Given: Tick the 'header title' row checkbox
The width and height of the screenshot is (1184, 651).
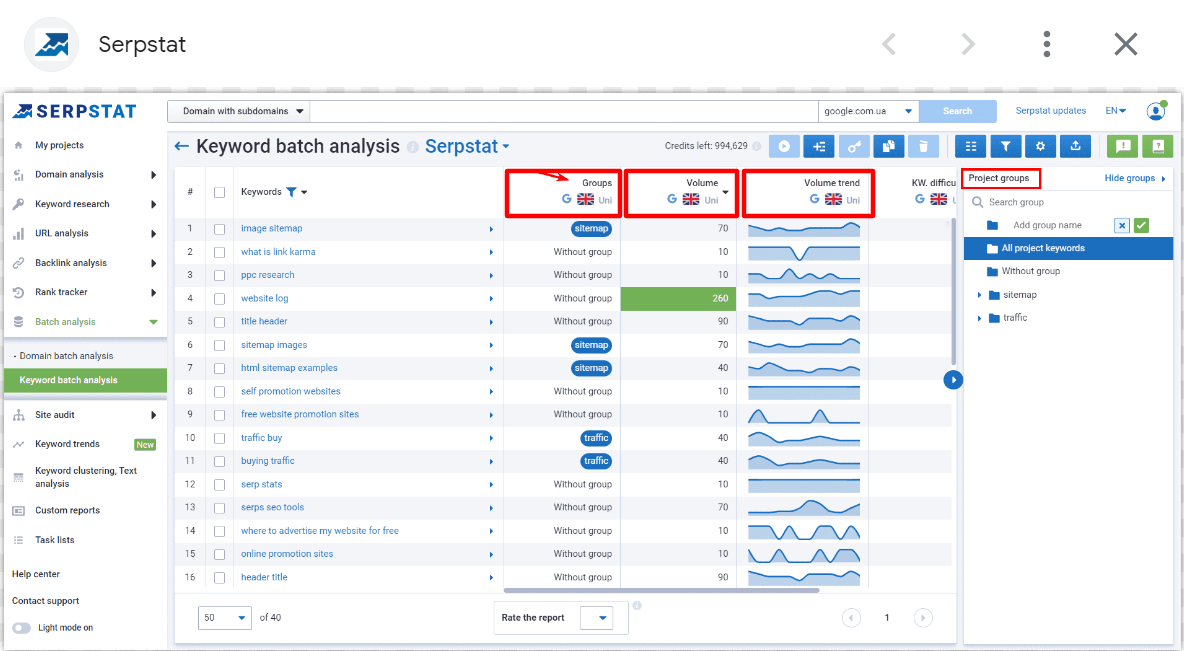Looking at the screenshot, I should click(x=220, y=578).
